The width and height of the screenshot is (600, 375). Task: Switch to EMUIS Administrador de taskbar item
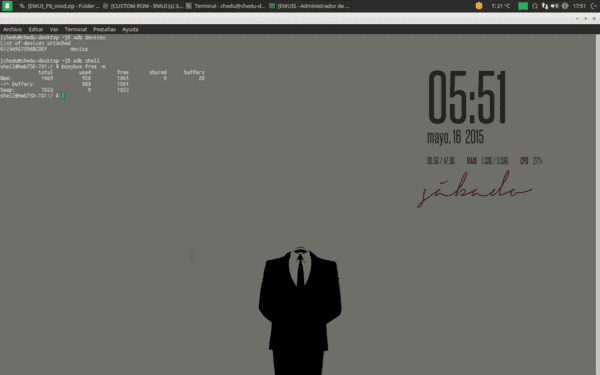(309, 6)
